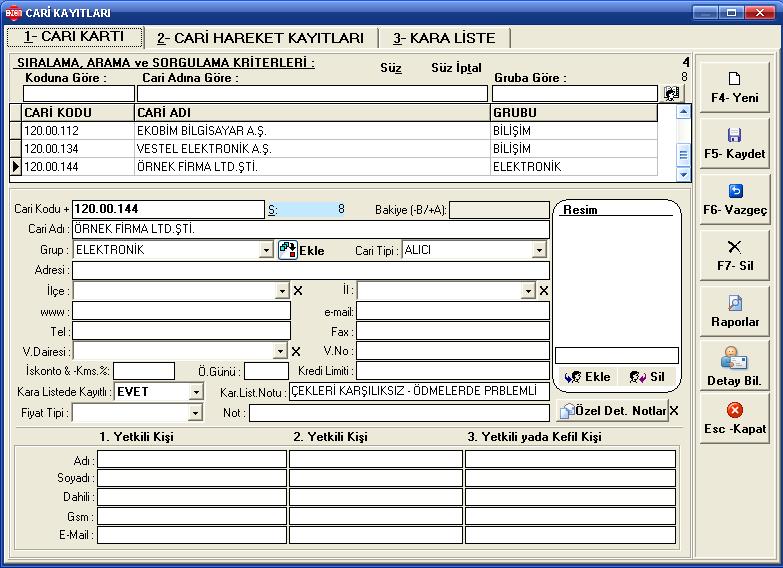
Task: Clear the İl selection with its X
Action: (544, 290)
